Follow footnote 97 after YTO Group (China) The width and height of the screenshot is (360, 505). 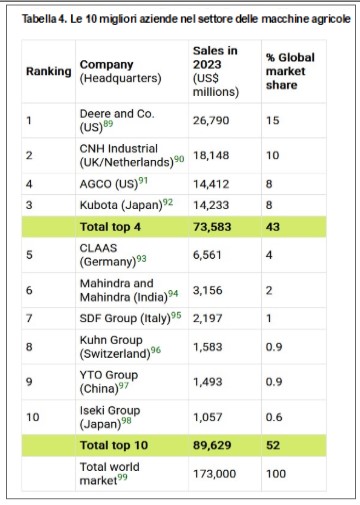coord(124,385)
